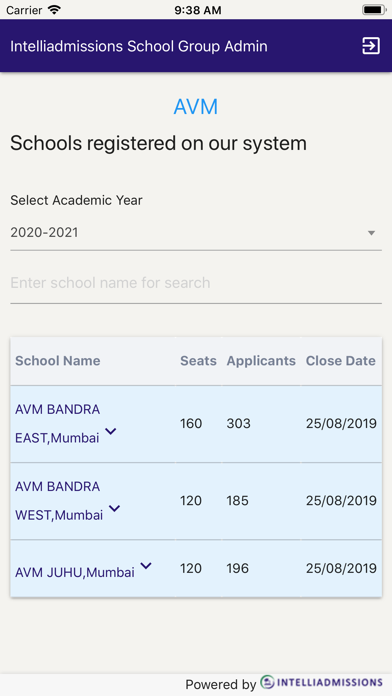Click the Intelliadmissions logo in footer

(x=321, y=682)
